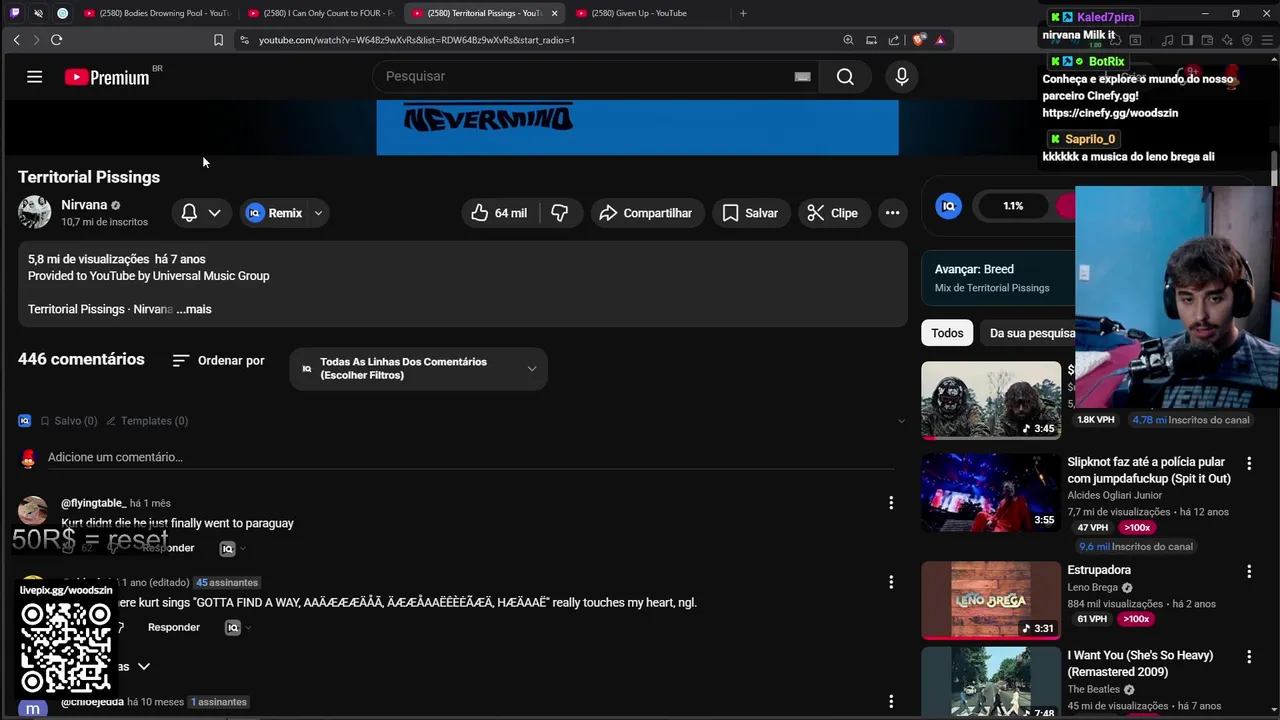Open options menu for @flyingtable_ comment

pyautogui.click(x=891, y=503)
